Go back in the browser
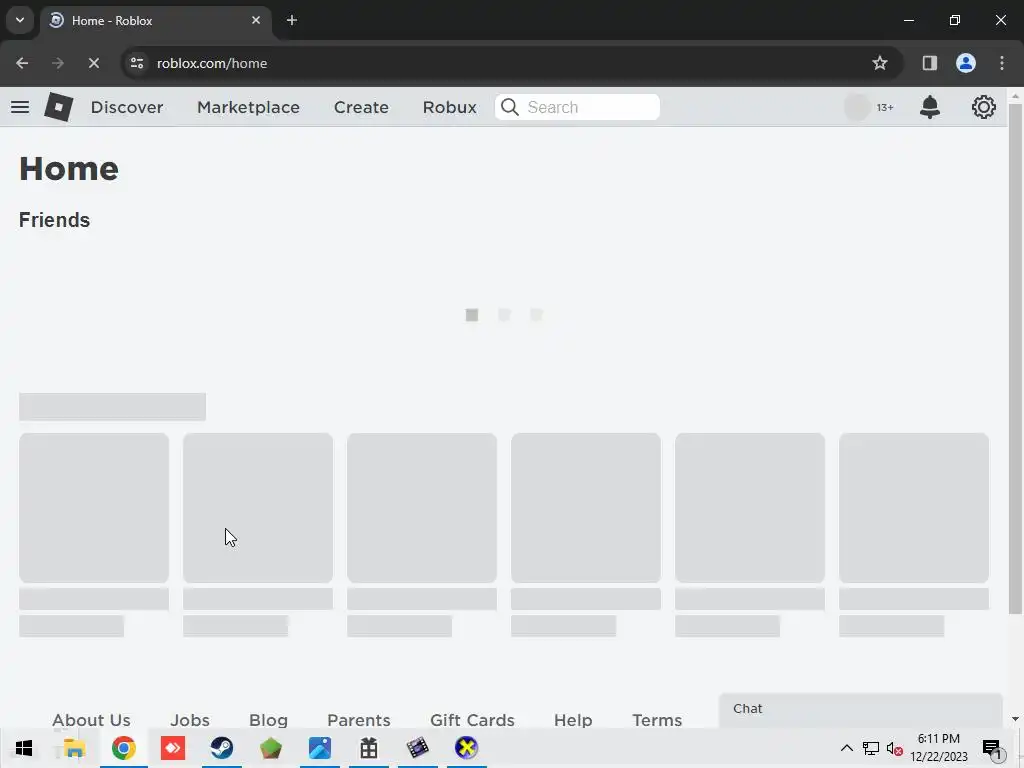The height and width of the screenshot is (768, 1024). [22, 63]
